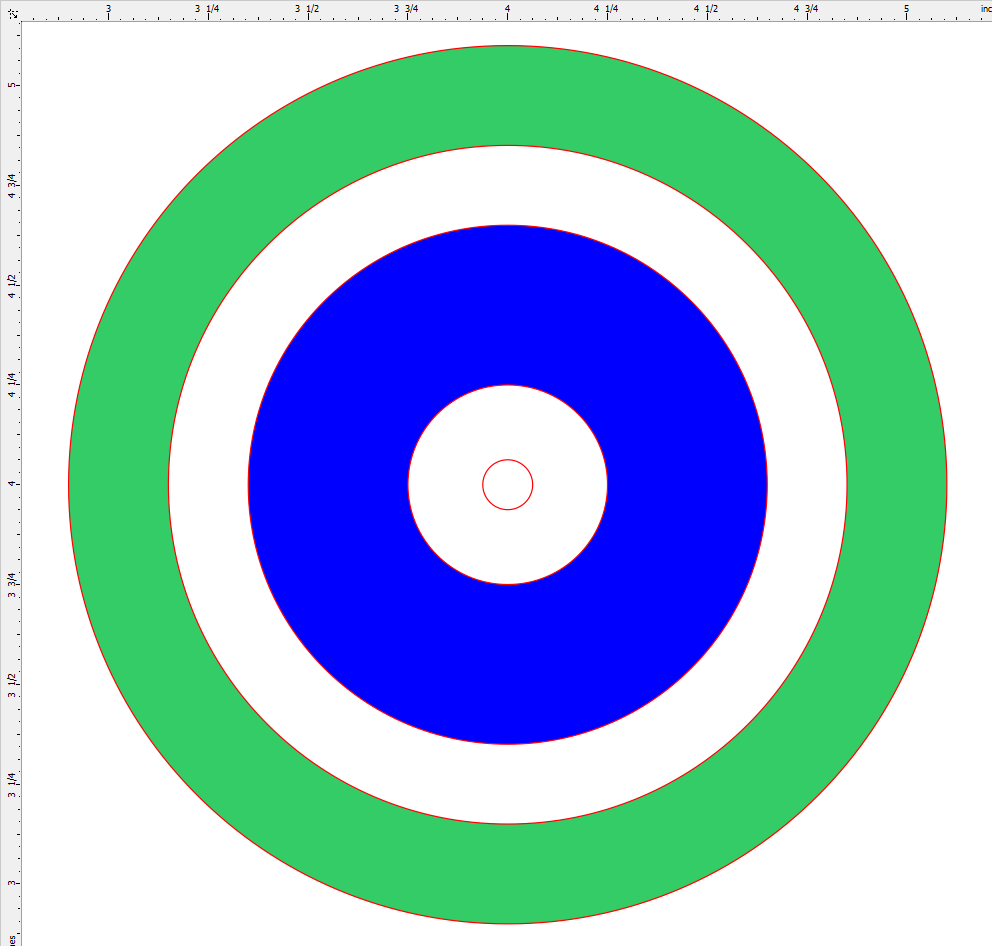Click the '4 1/4' mark on the vertical ruler
This screenshot has width=992, height=946.
point(11,385)
